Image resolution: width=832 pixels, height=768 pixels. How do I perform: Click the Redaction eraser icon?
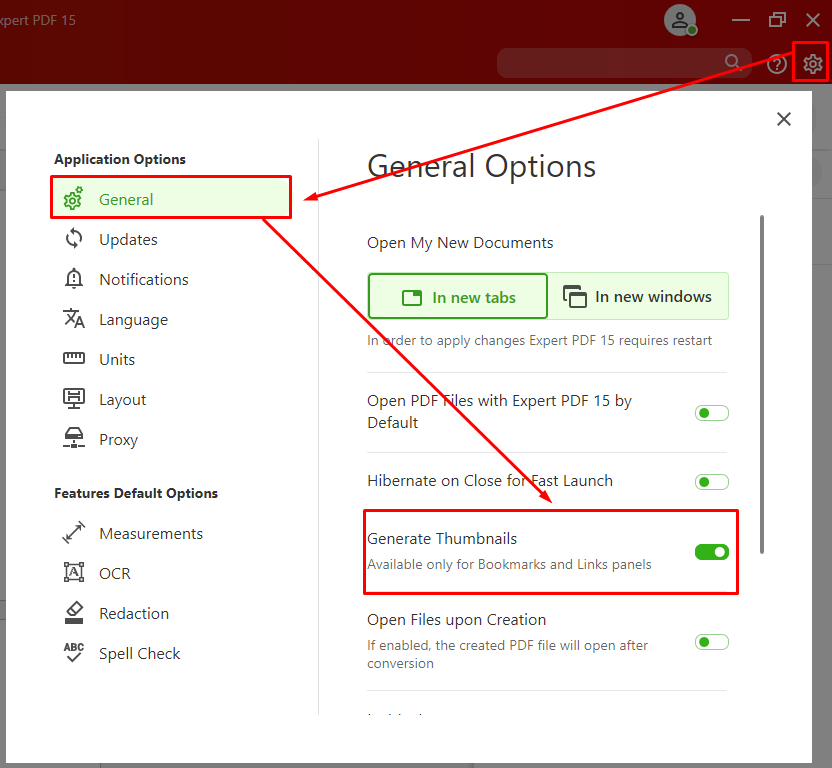[74, 612]
